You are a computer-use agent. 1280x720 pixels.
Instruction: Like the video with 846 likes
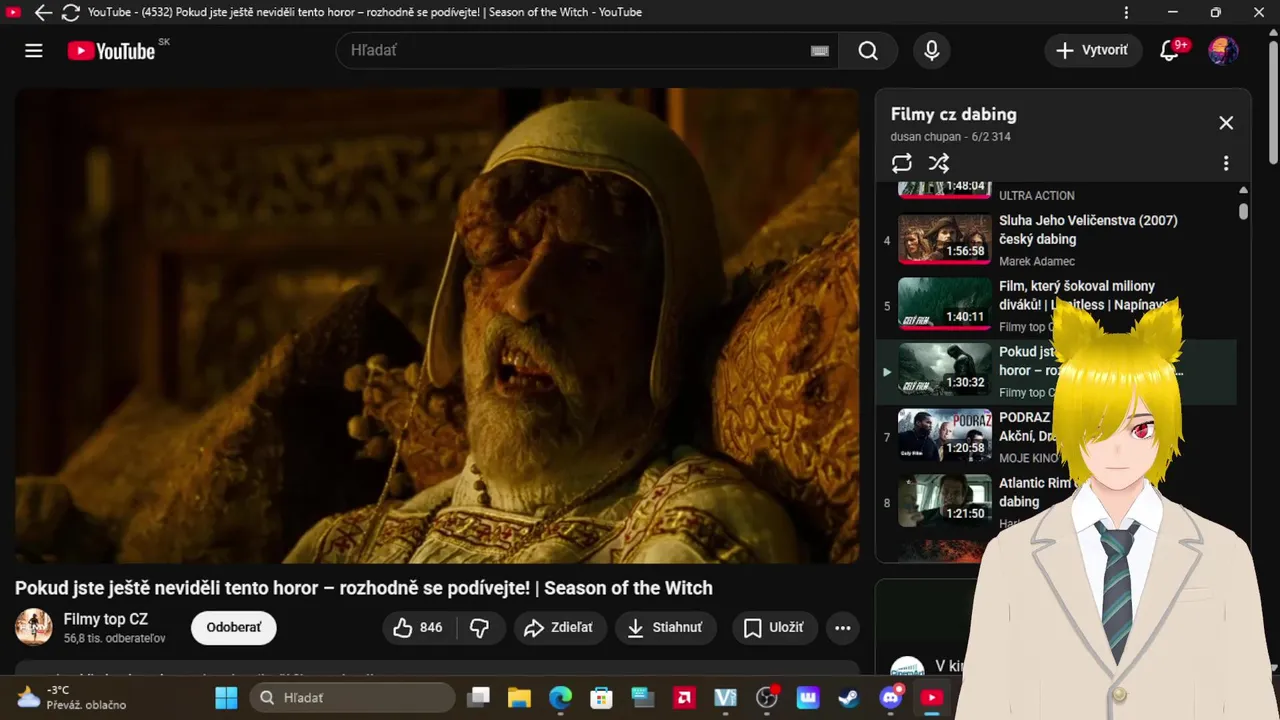(419, 628)
